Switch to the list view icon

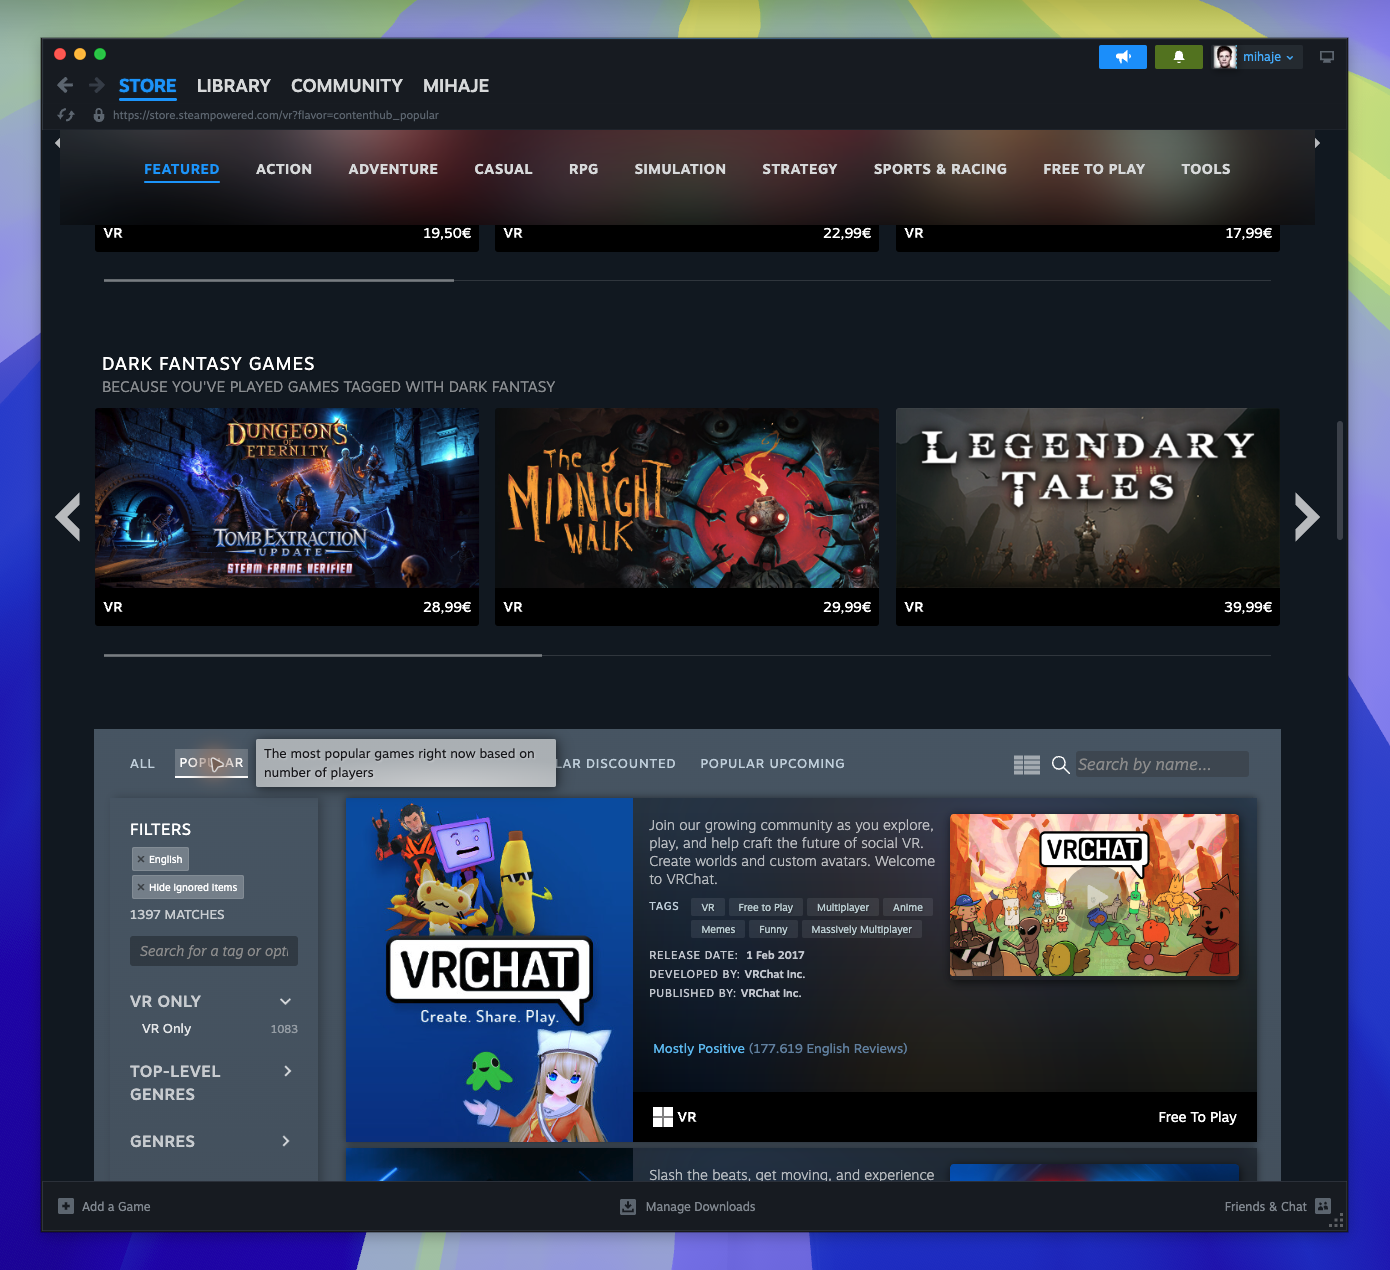(1027, 765)
